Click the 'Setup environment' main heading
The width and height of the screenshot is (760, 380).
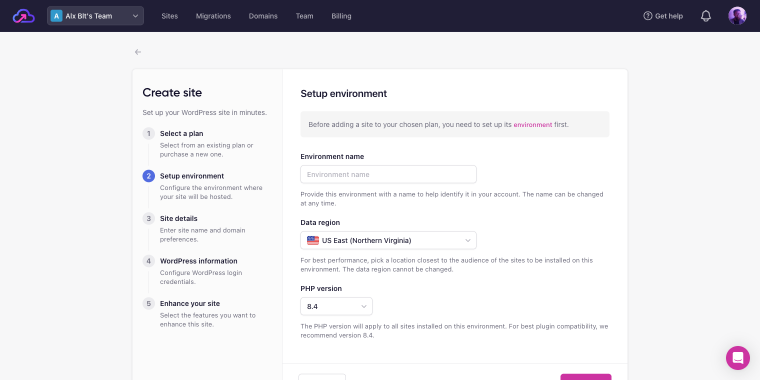pos(344,94)
